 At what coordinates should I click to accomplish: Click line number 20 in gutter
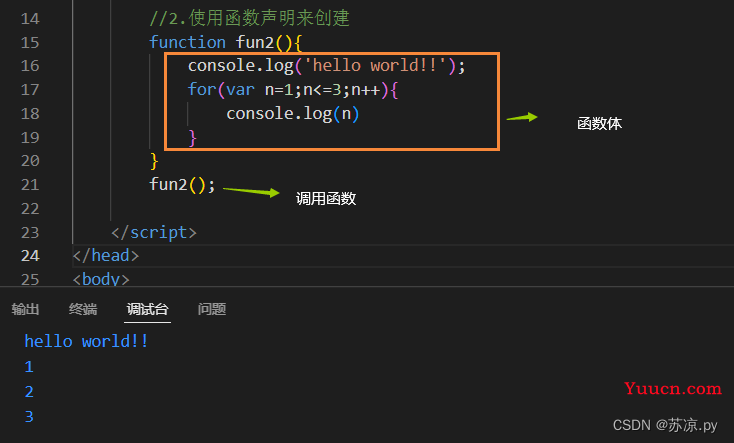tap(30, 161)
